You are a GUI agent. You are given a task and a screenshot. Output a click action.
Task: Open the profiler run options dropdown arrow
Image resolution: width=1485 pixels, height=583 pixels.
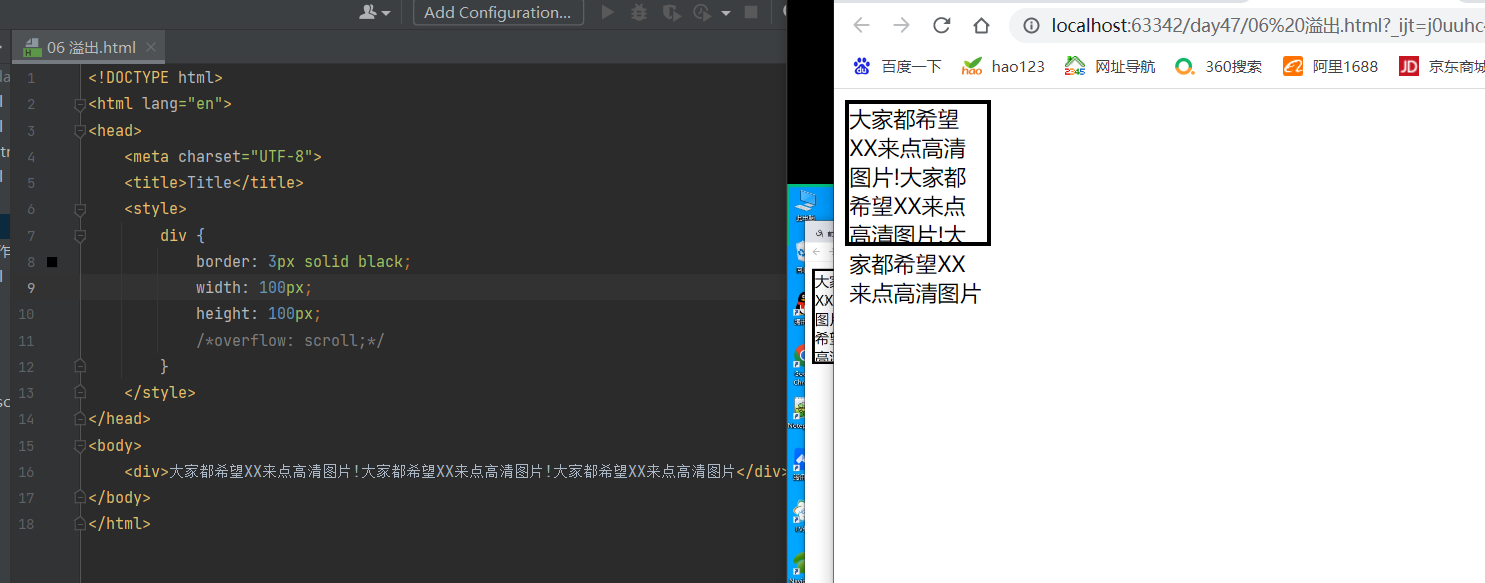coord(725,13)
